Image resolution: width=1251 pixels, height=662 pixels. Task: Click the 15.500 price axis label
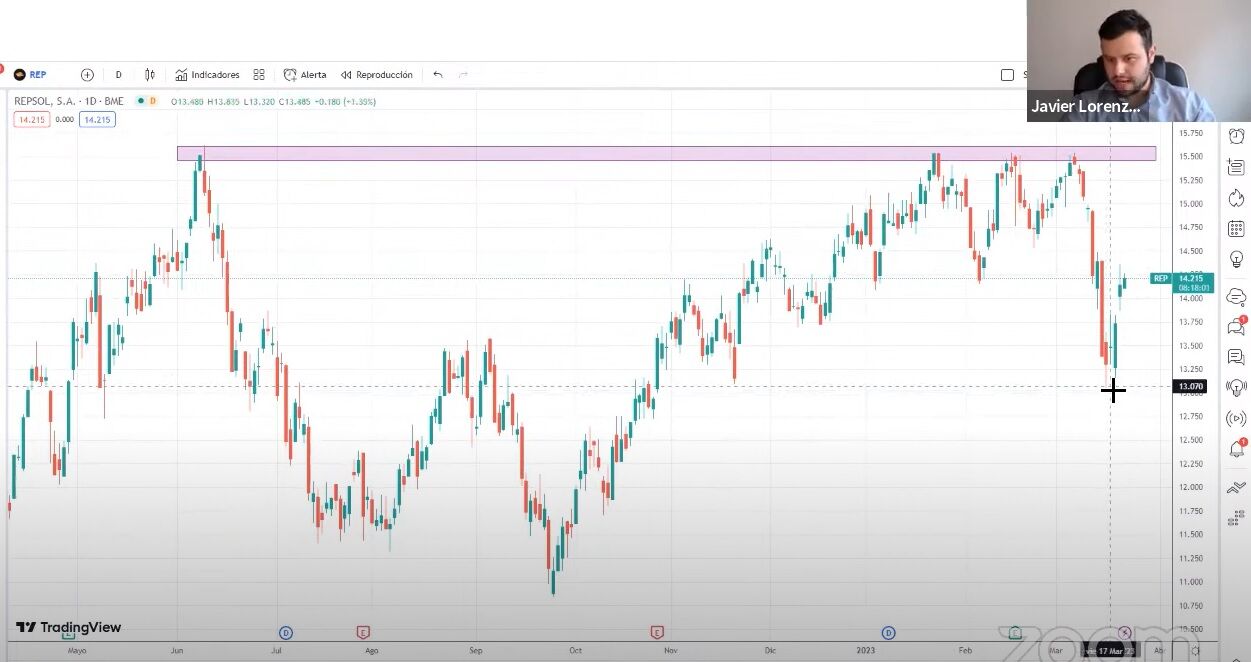pyautogui.click(x=1190, y=156)
